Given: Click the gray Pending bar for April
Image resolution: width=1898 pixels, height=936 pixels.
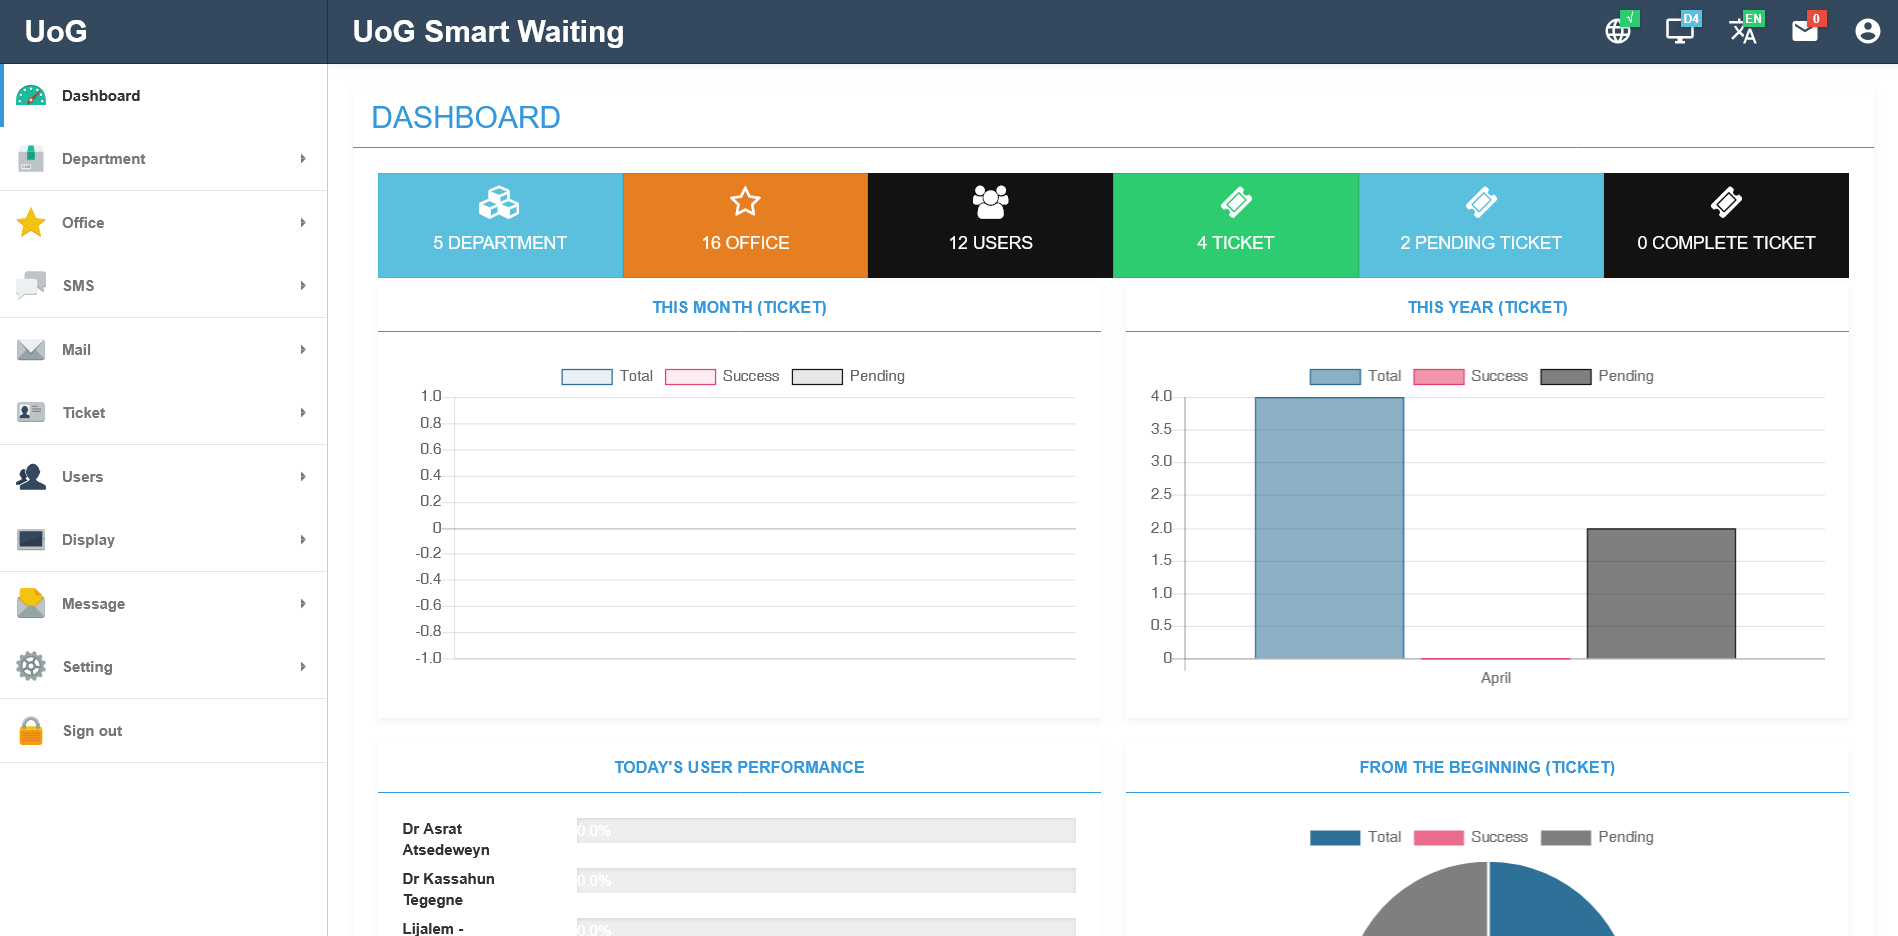Looking at the screenshot, I should tap(1660, 593).
